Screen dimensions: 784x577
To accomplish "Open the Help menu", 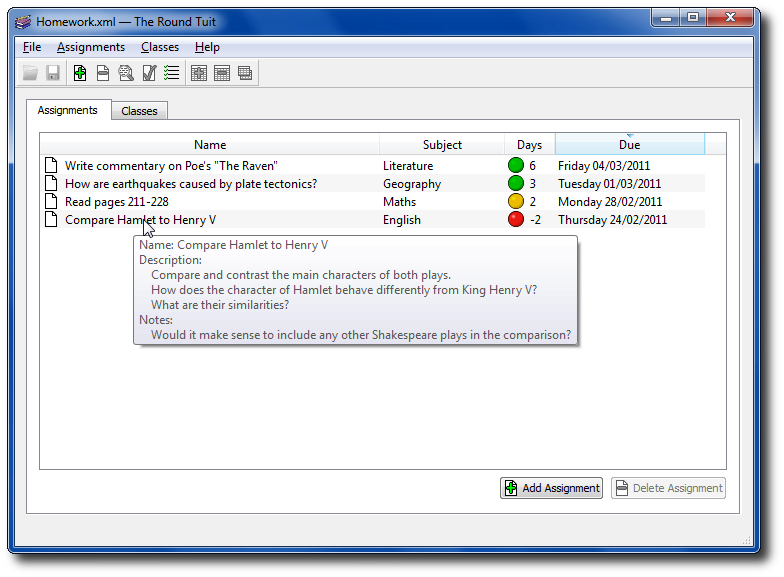I will pyautogui.click(x=207, y=47).
